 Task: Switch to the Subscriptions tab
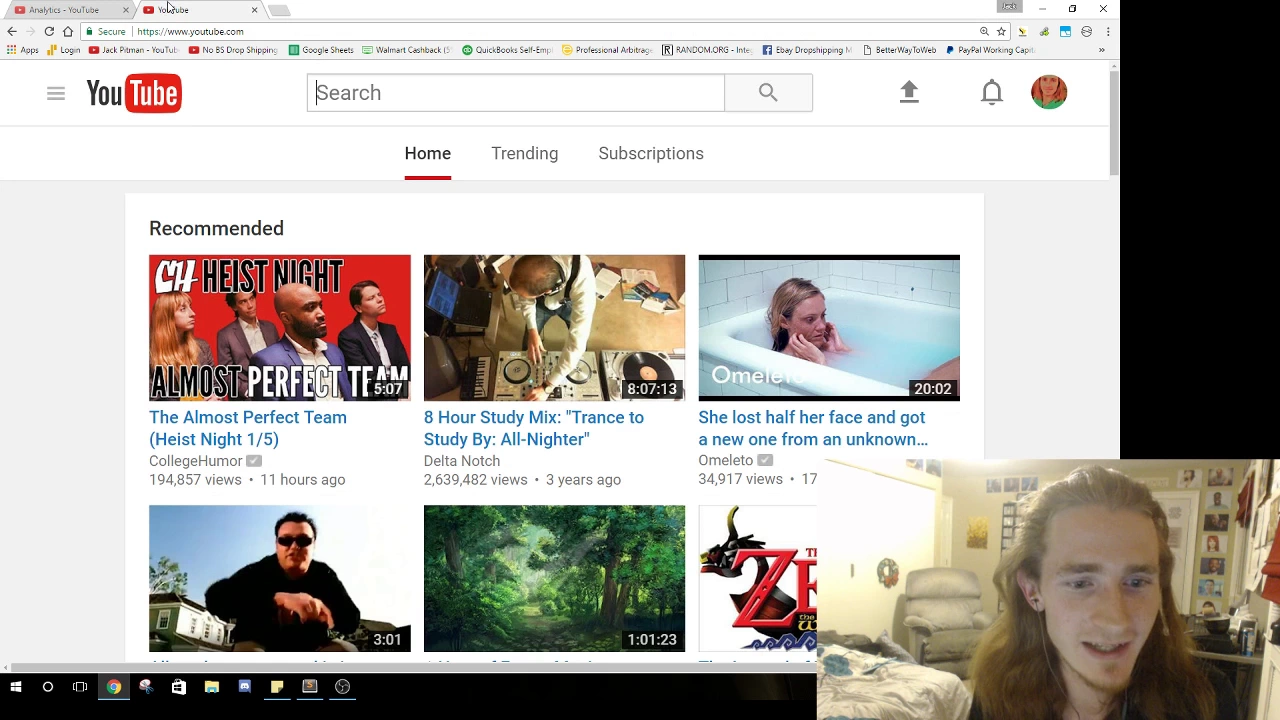(651, 154)
